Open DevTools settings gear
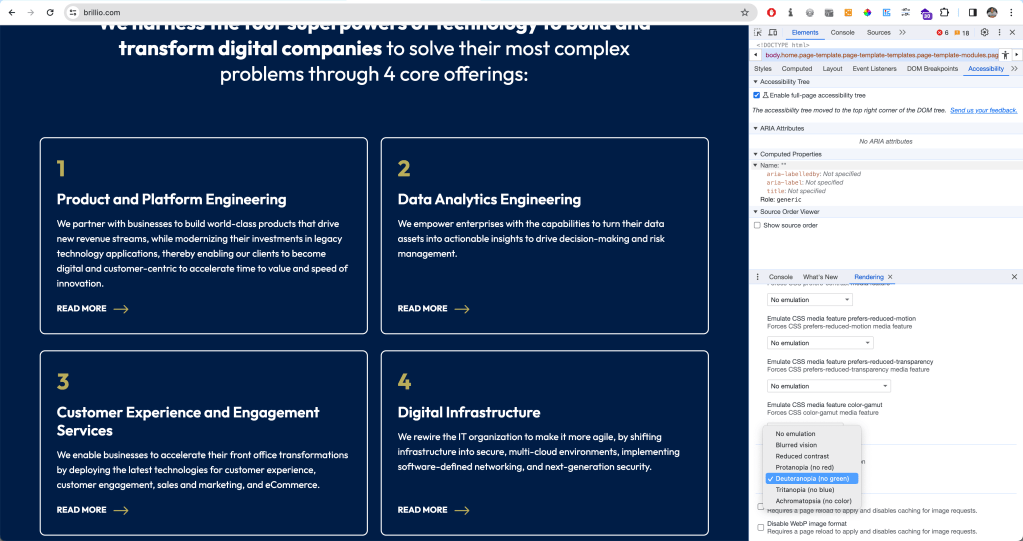The width and height of the screenshot is (1023, 541). 984,33
